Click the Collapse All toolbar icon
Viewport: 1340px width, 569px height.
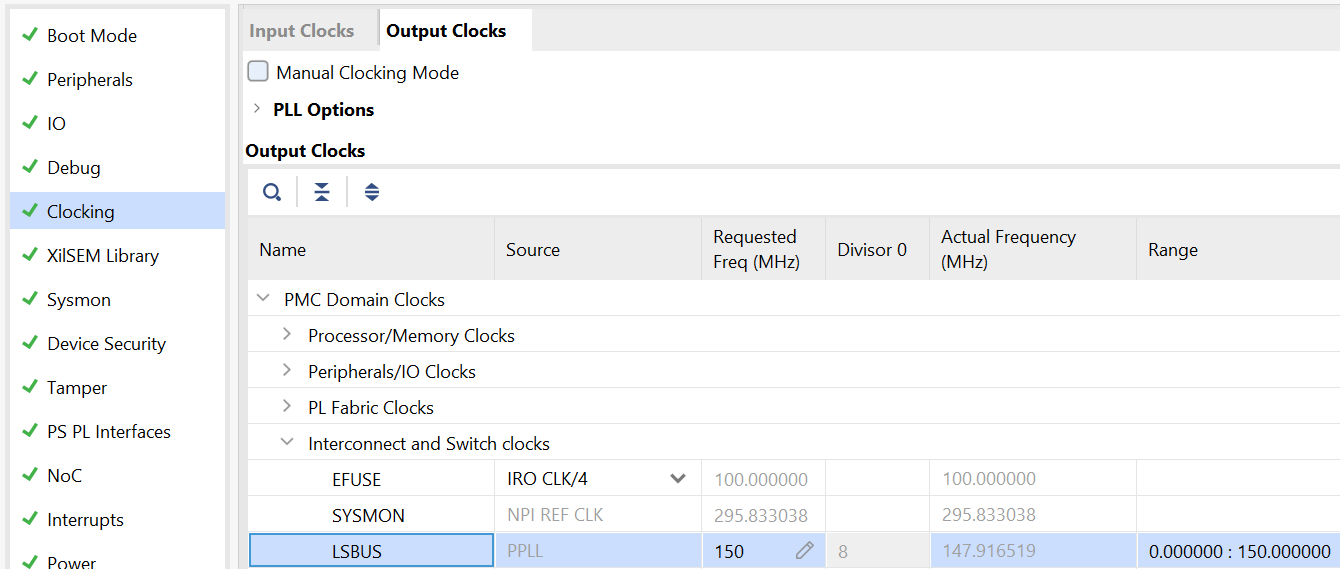tap(321, 192)
